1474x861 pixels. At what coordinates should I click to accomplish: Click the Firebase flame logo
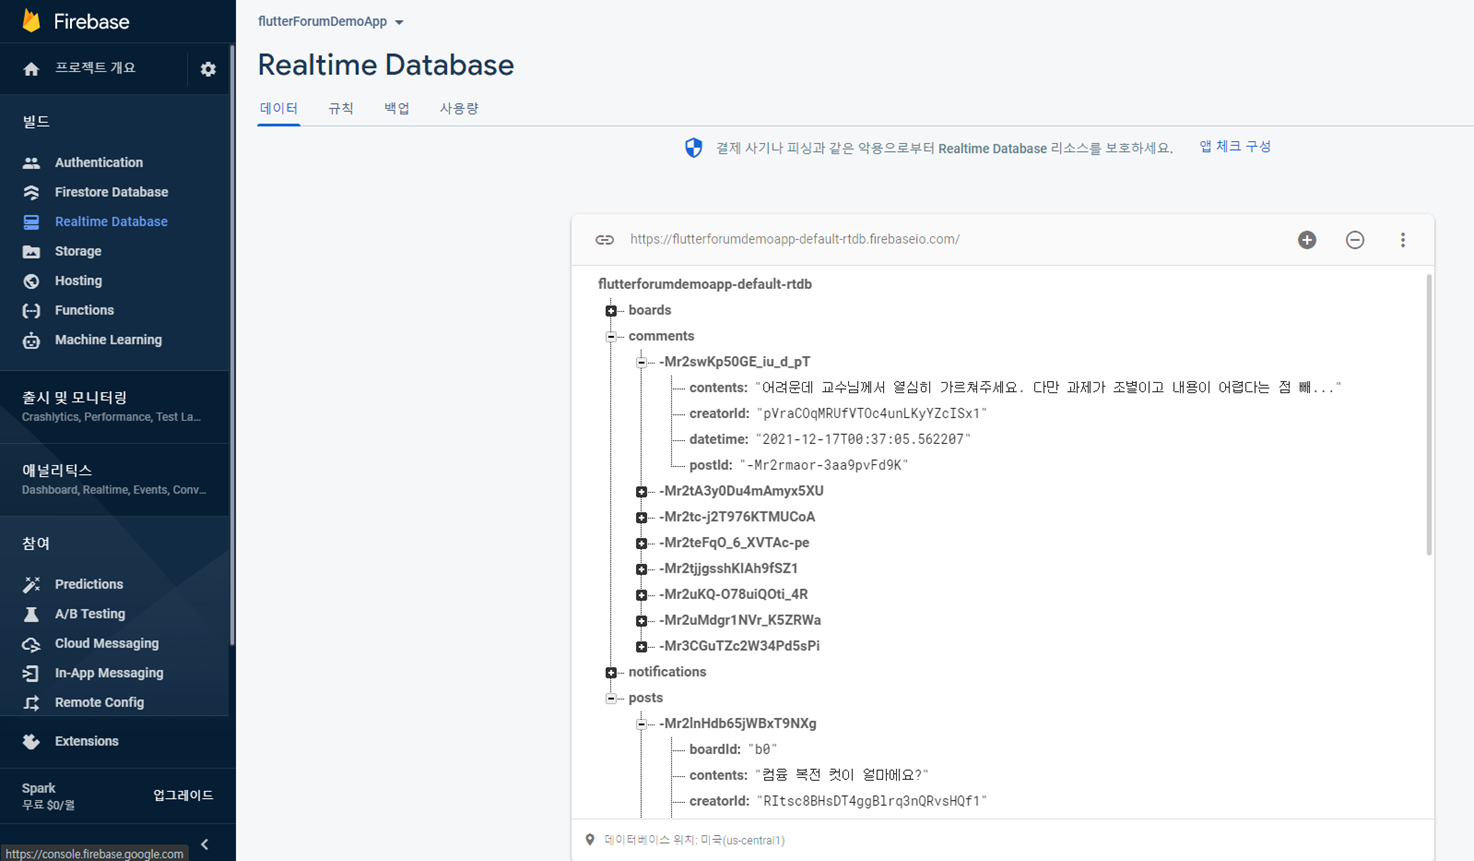(x=31, y=21)
